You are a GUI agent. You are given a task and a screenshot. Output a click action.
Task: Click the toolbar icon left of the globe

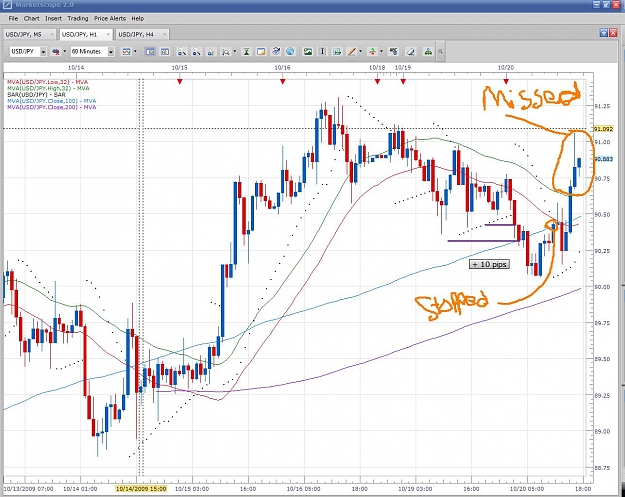point(275,52)
